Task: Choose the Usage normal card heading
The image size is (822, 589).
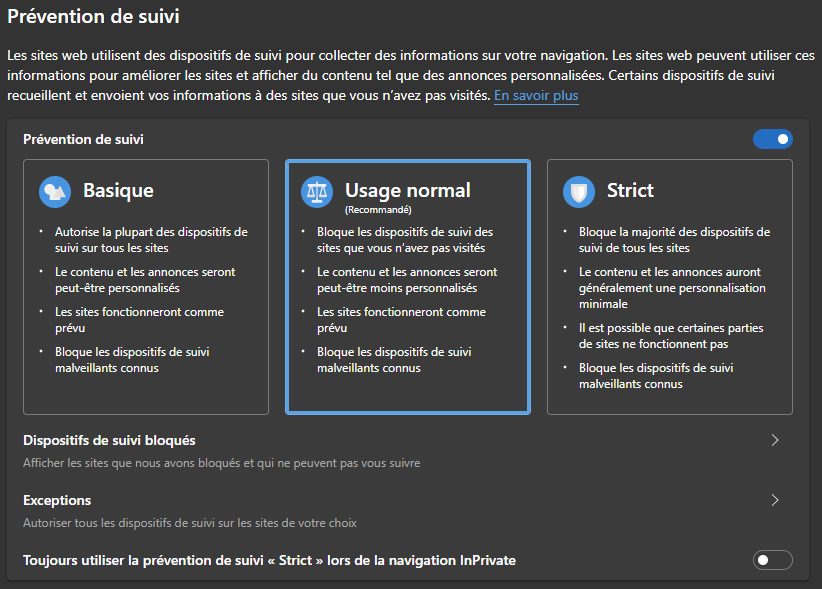Action: (x=407, y=190)
